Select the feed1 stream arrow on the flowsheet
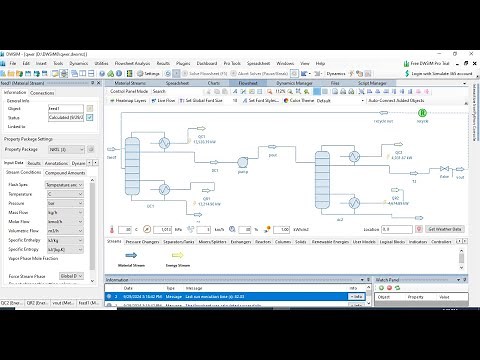The height and width of the screenshot is (360, 480). click(x=111, y=149)
